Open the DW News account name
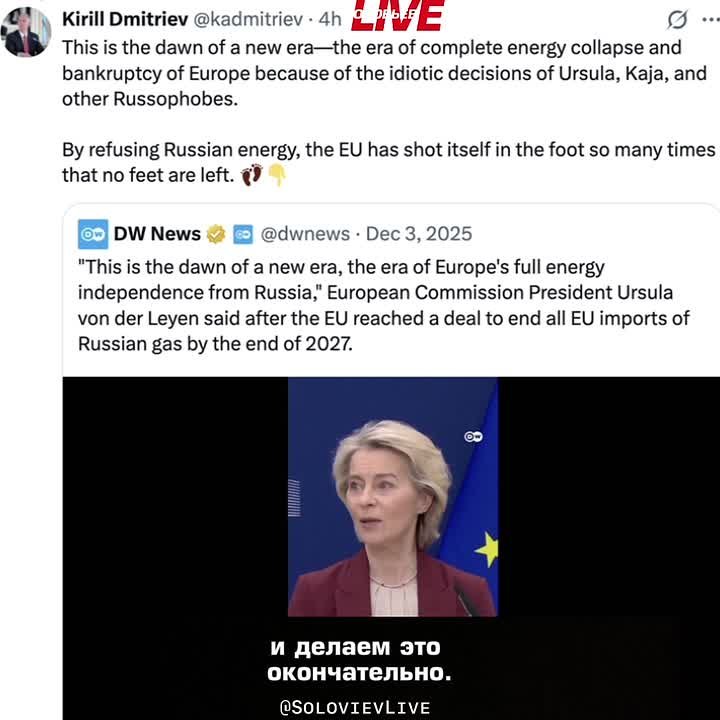 click(x=157, y=234)
